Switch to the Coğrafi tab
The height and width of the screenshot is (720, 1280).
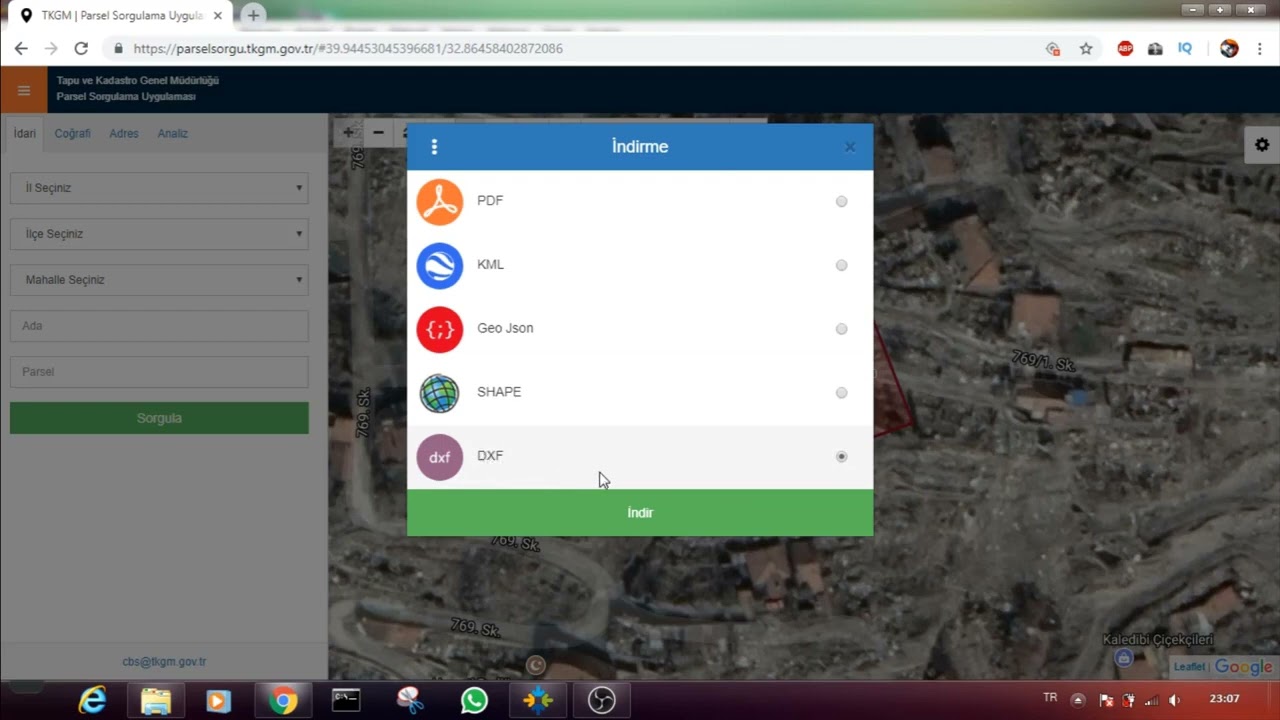72,133
